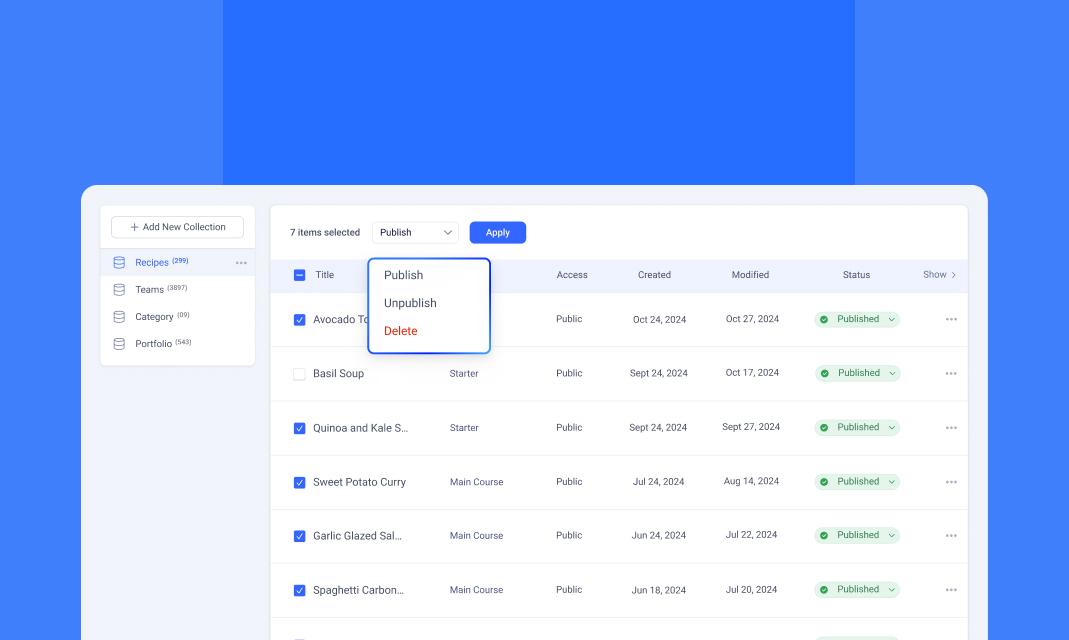Open more options for Sweet Potato Curry
The width and height of the screenshot is (1069, 640).
click(951, 482)
